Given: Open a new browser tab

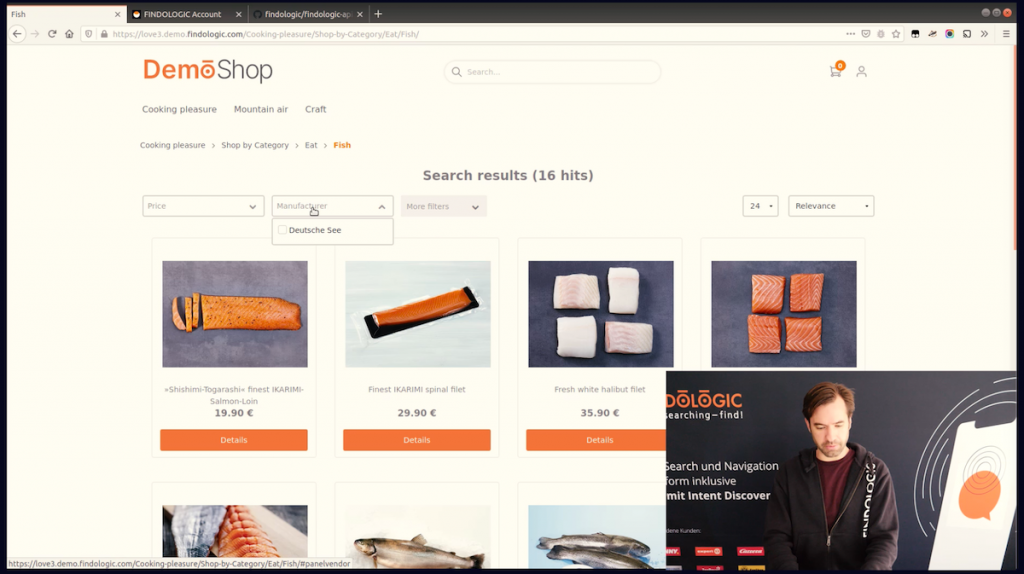Looking at the screenshot, I should tap(378, 14).
